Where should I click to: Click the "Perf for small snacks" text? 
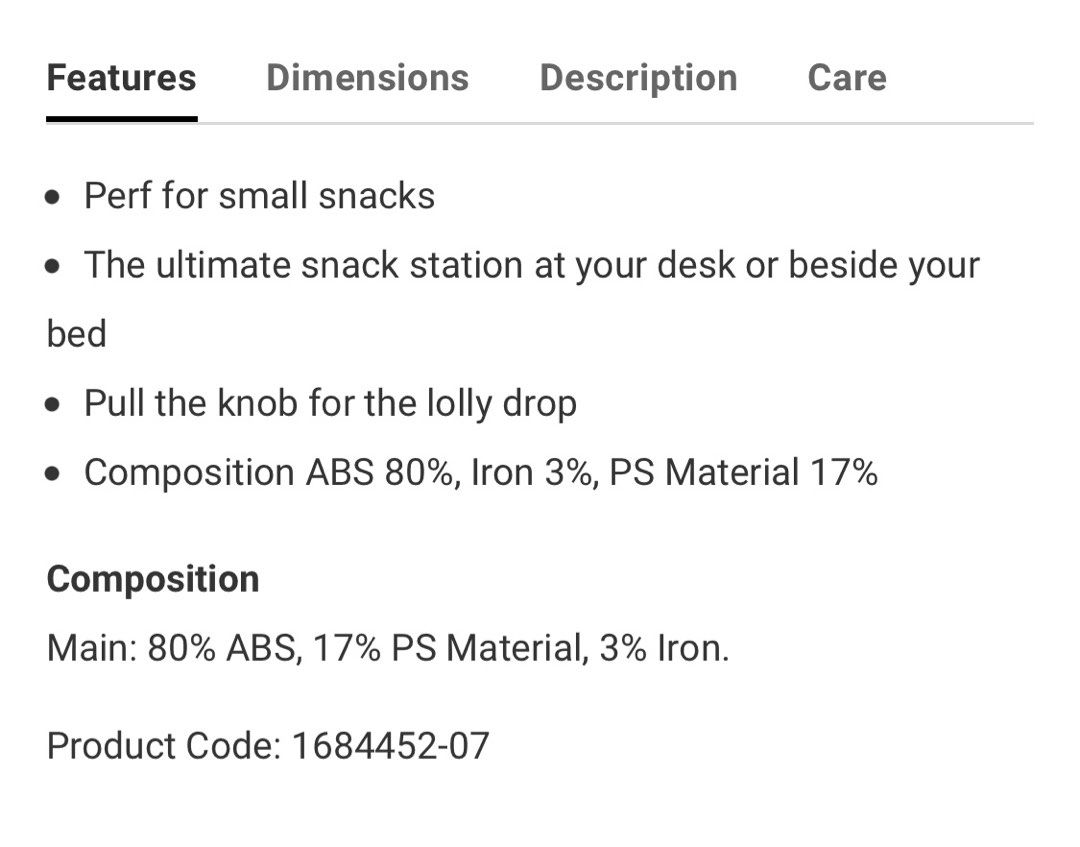tap(259, 196)
